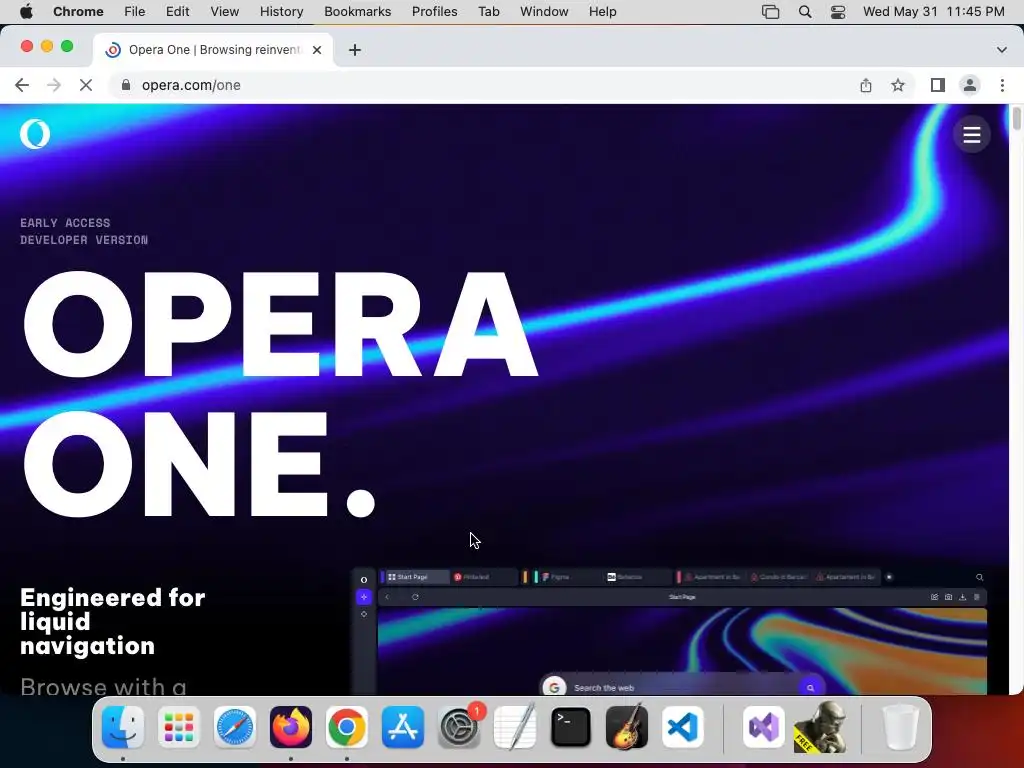Launch GarageBand from the Dock
1024x768 pixels.
[627, 727]
